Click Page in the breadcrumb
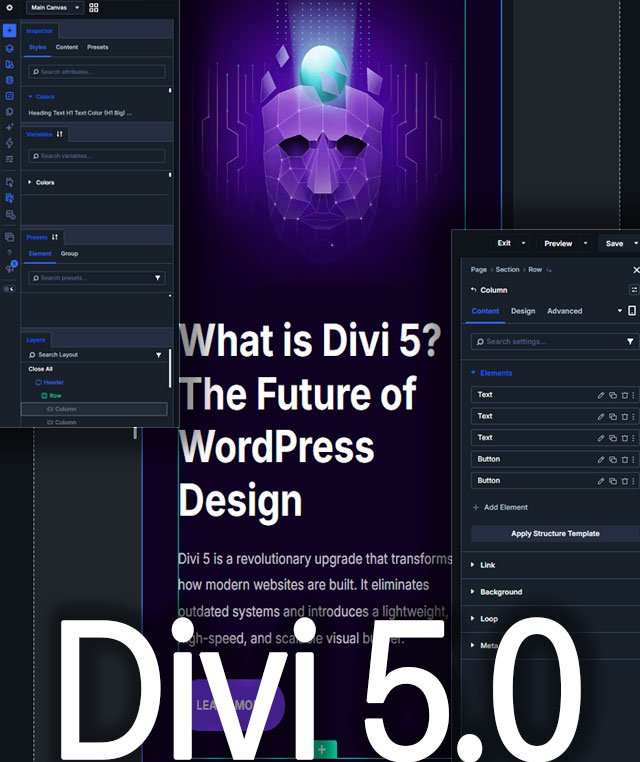The width and height of the screenshot is (640, 762). pos(479,270)
